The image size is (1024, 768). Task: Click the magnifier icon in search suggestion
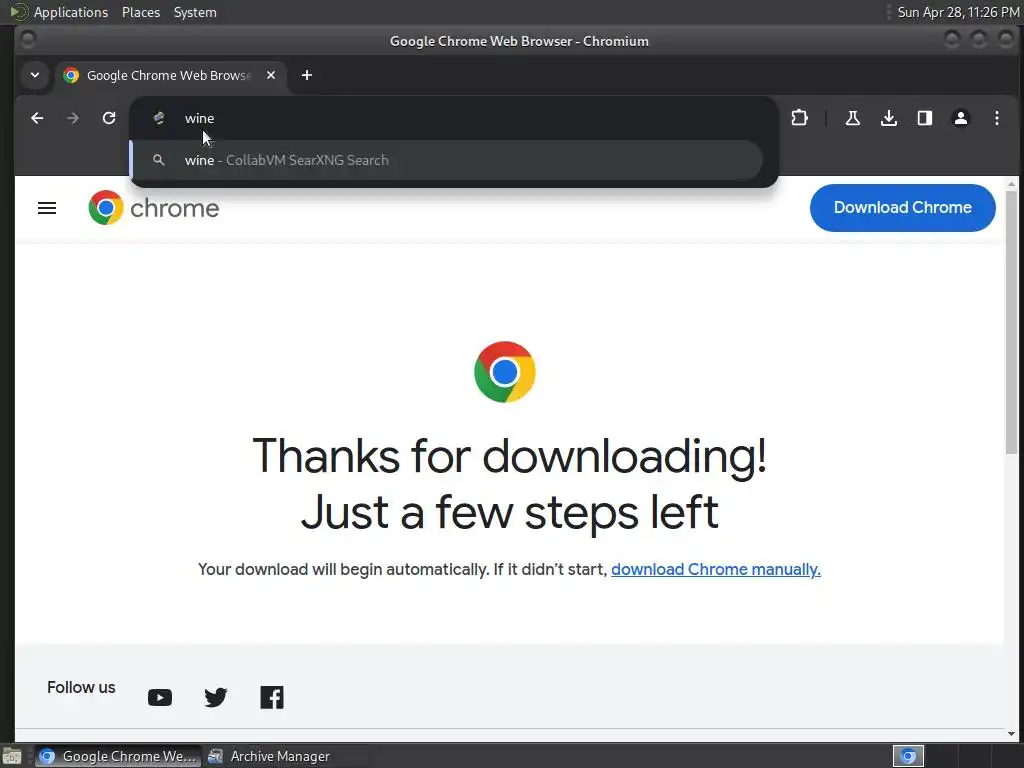pos(159,160)
